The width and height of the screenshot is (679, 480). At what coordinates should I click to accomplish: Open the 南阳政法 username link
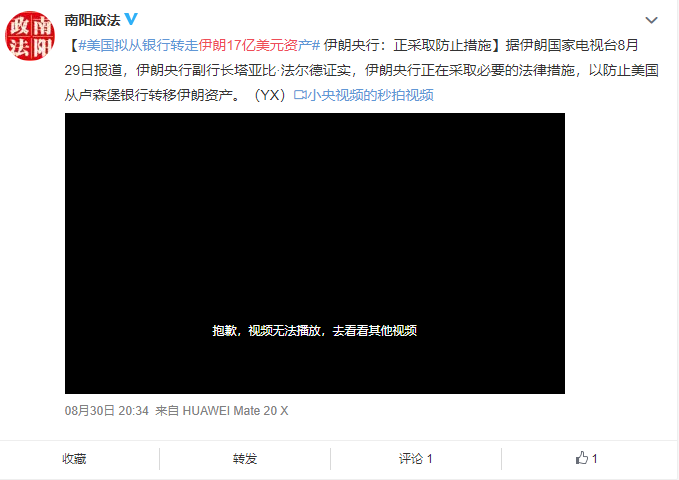(92, 20)
